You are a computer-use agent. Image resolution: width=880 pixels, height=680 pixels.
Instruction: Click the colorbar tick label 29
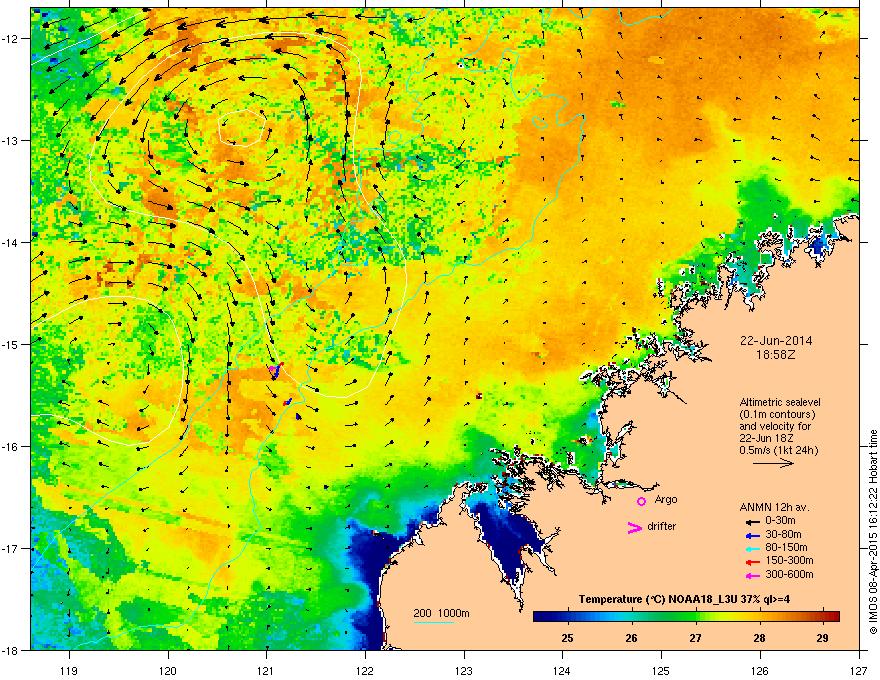(x=823, y=638)
